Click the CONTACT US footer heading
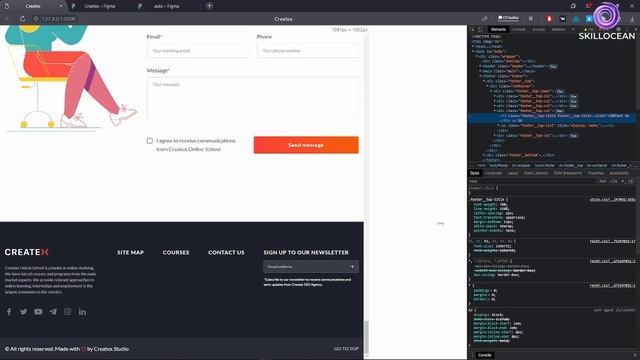Image resolution: width=640 pixels, height=360 pixels. tap(226, 253)
